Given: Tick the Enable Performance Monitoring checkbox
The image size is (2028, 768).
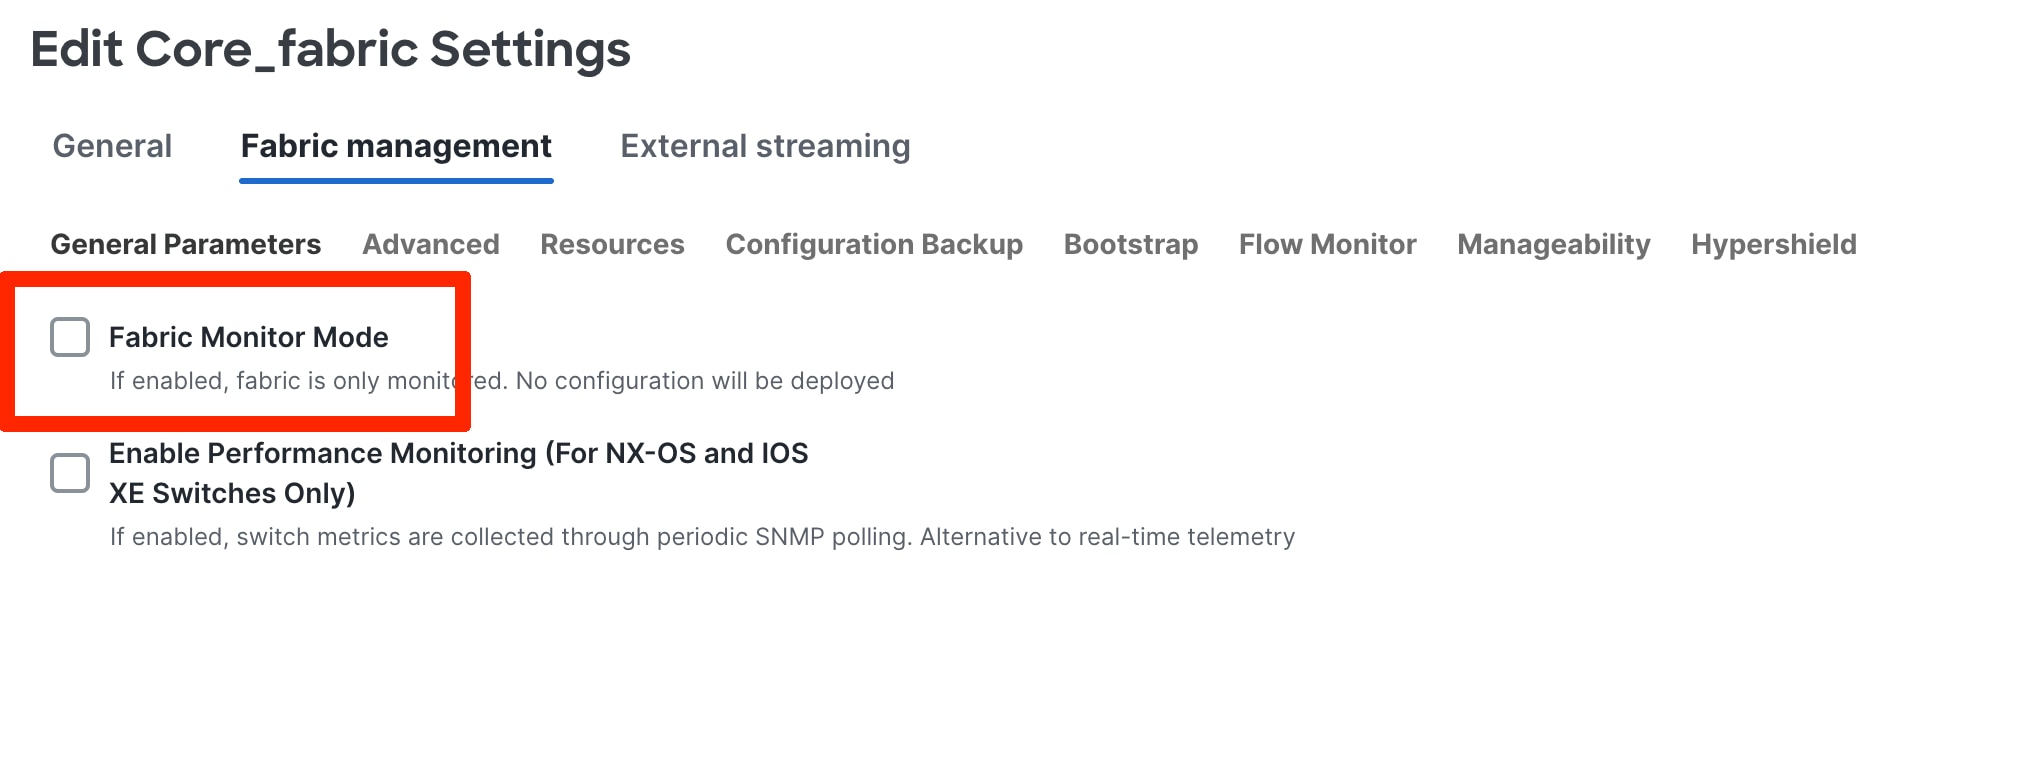Looking at the screenshot, I should tap(70, 473).
